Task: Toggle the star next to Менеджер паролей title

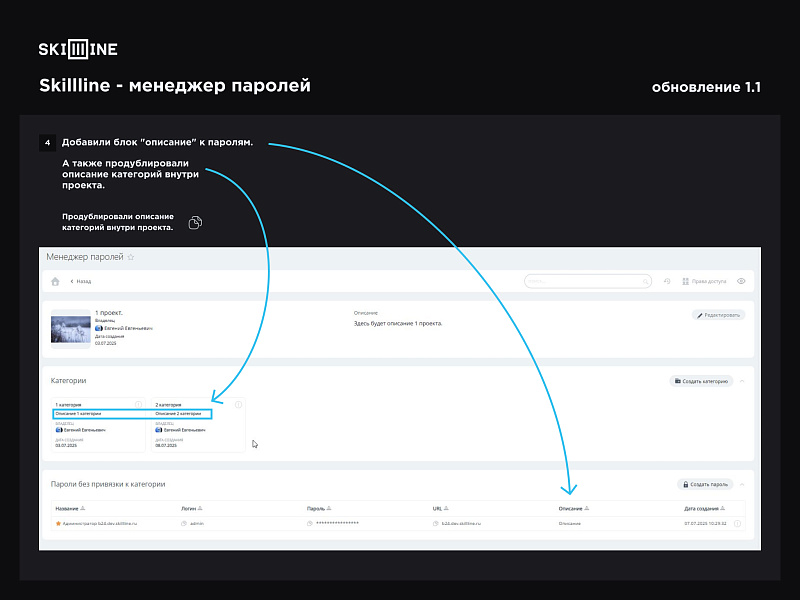Action: tap(130, 257)
